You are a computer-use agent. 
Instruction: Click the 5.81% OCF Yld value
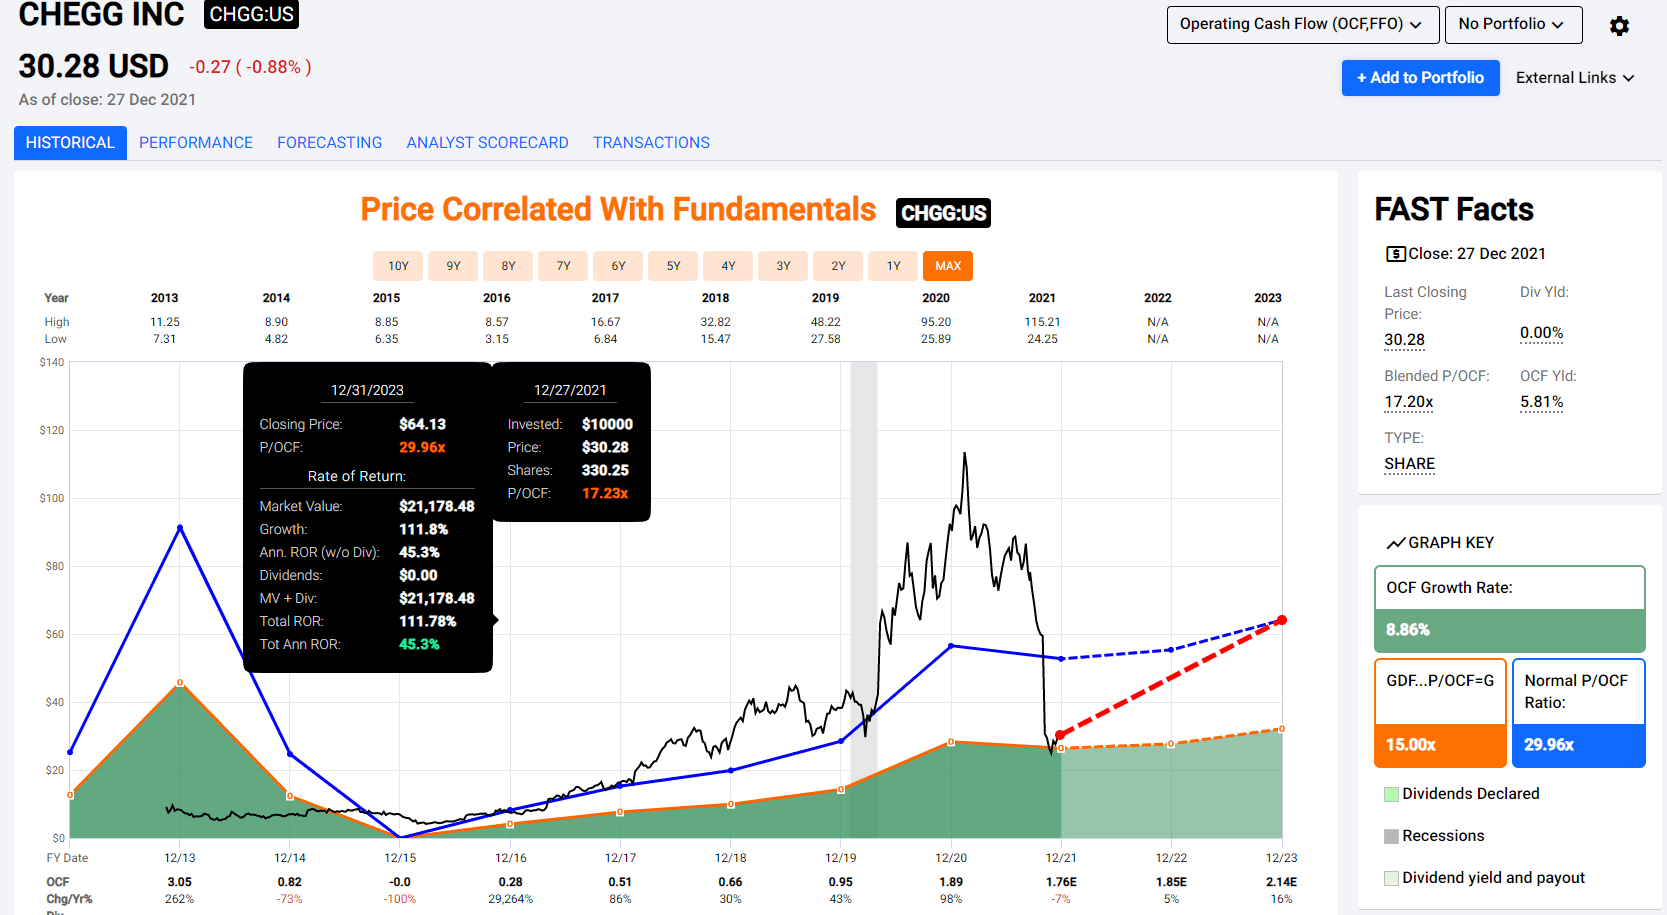point(1541,402)
